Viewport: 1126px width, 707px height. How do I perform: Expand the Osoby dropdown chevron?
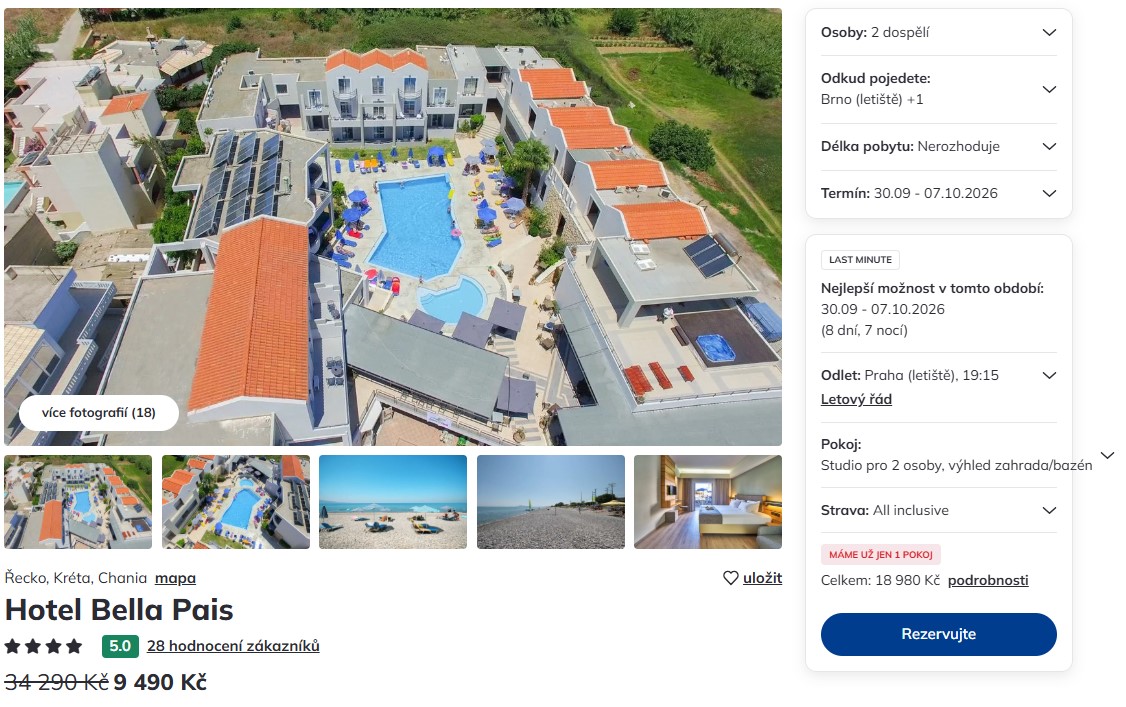pos(1049,32)
